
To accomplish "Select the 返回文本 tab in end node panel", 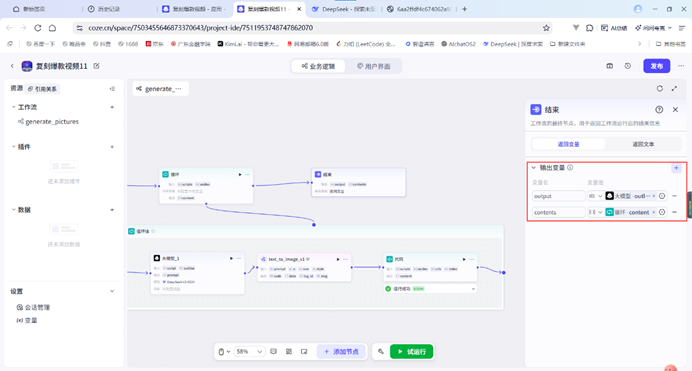I will tap(643, 144).
